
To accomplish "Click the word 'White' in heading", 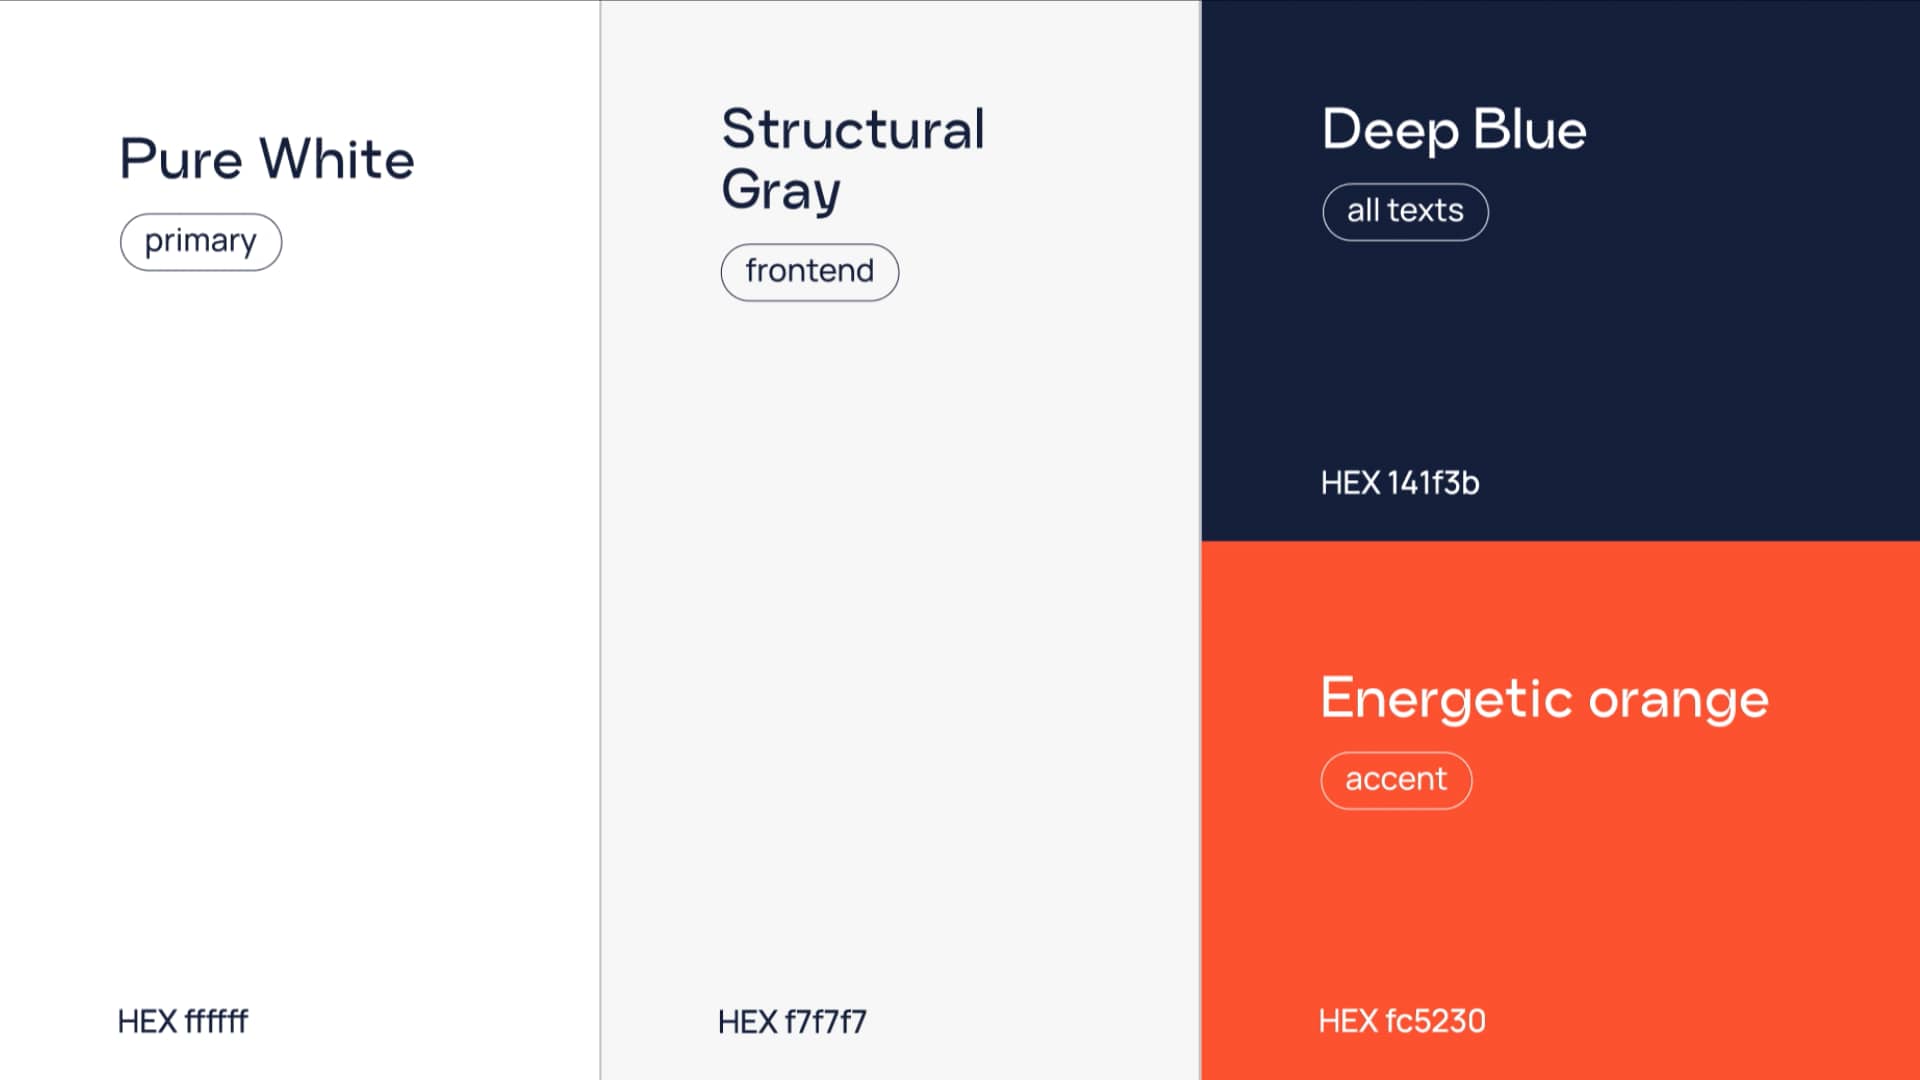I will tap(337, 158).
